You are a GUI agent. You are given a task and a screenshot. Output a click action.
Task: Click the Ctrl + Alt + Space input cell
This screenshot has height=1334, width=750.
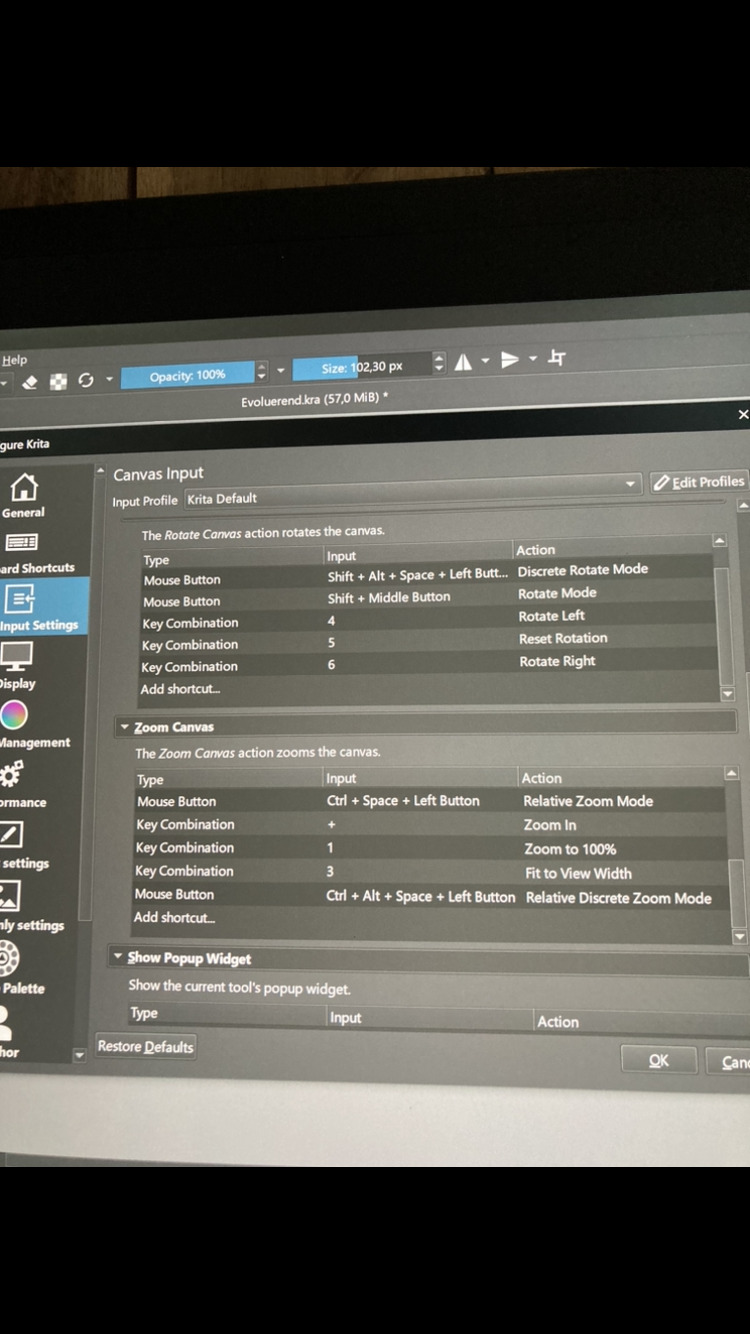(421, 896)
